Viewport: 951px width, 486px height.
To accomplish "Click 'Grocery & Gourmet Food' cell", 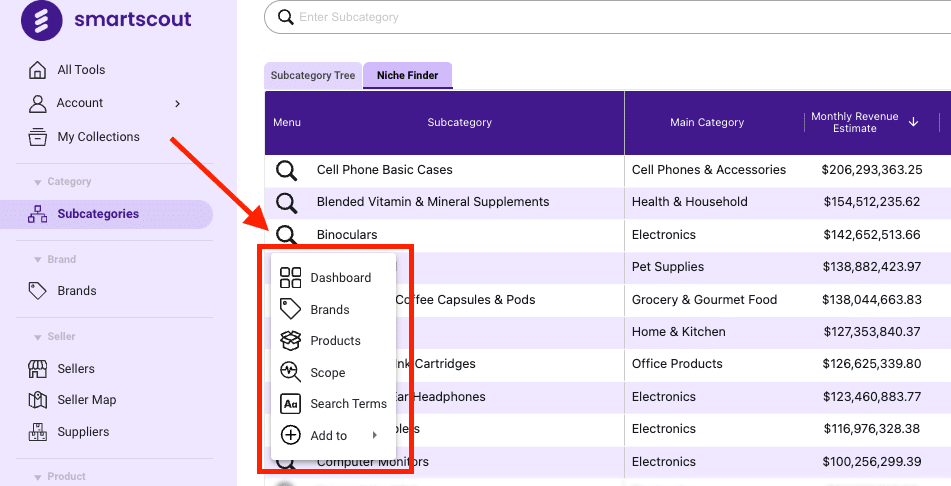I will 704,300.
